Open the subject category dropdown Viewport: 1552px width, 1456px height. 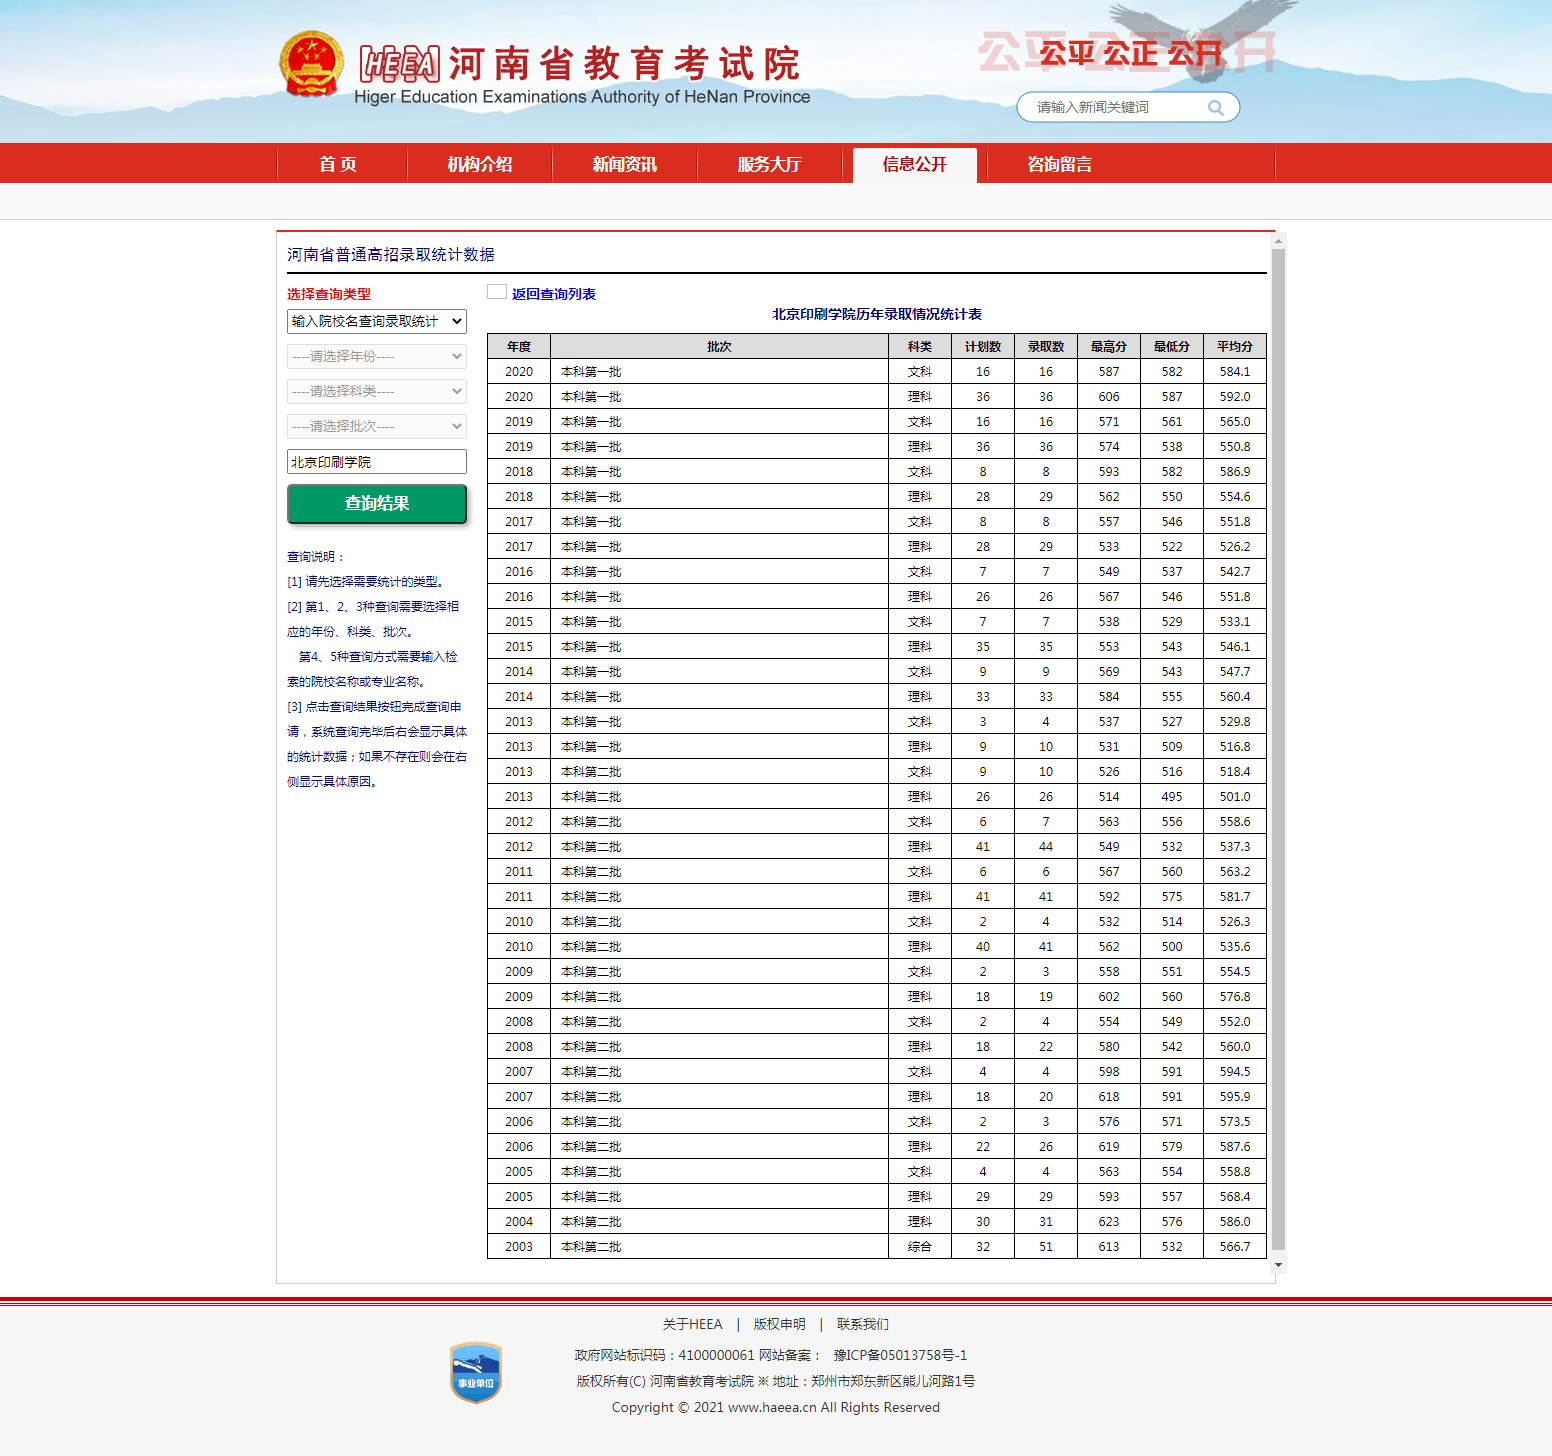tap(377, 391)
